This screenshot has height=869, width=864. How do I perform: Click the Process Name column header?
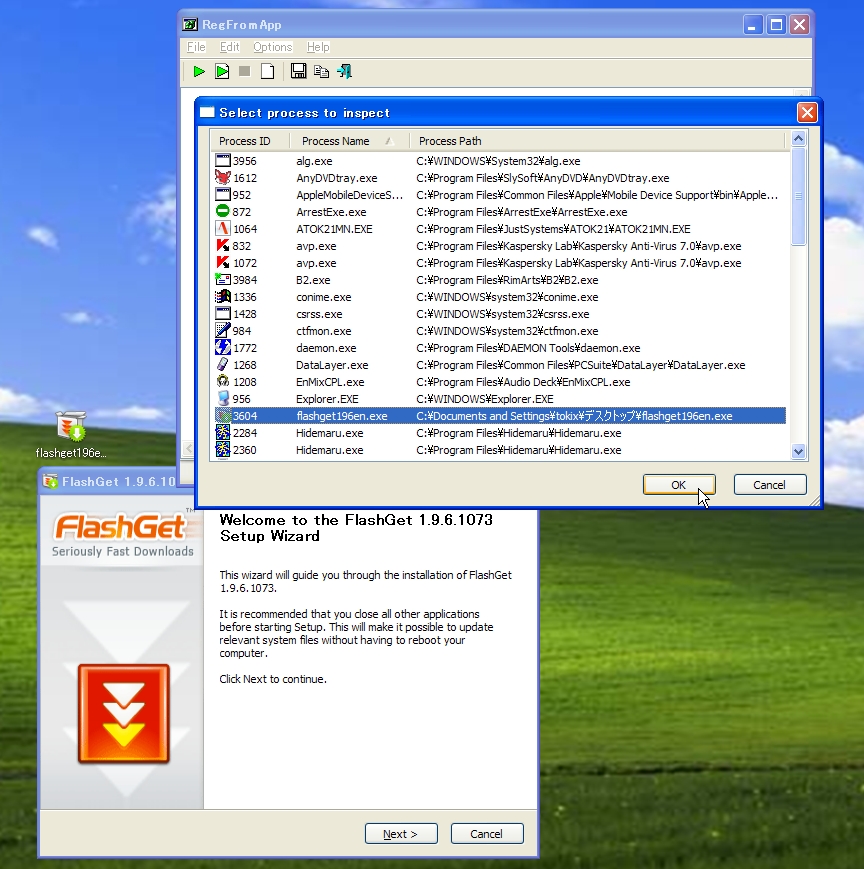[x=350, y=141]
